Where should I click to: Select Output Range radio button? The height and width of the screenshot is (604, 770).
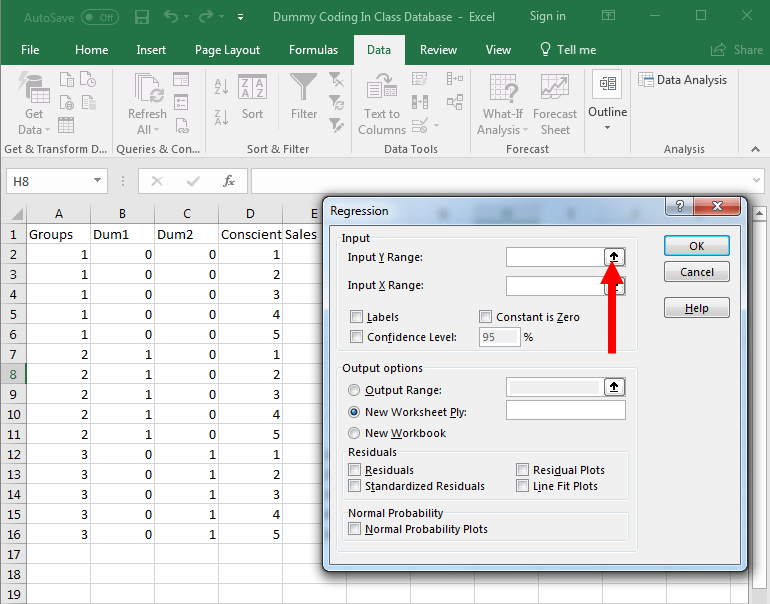(x=354, y=390)
